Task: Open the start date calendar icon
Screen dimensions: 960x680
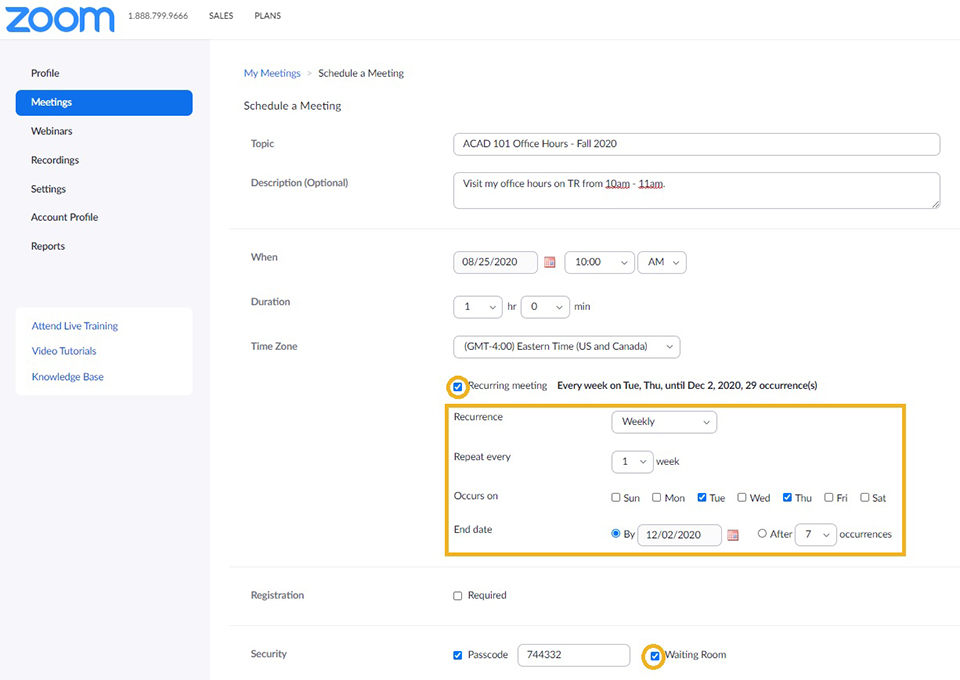Action: click(x=550, y=262)
